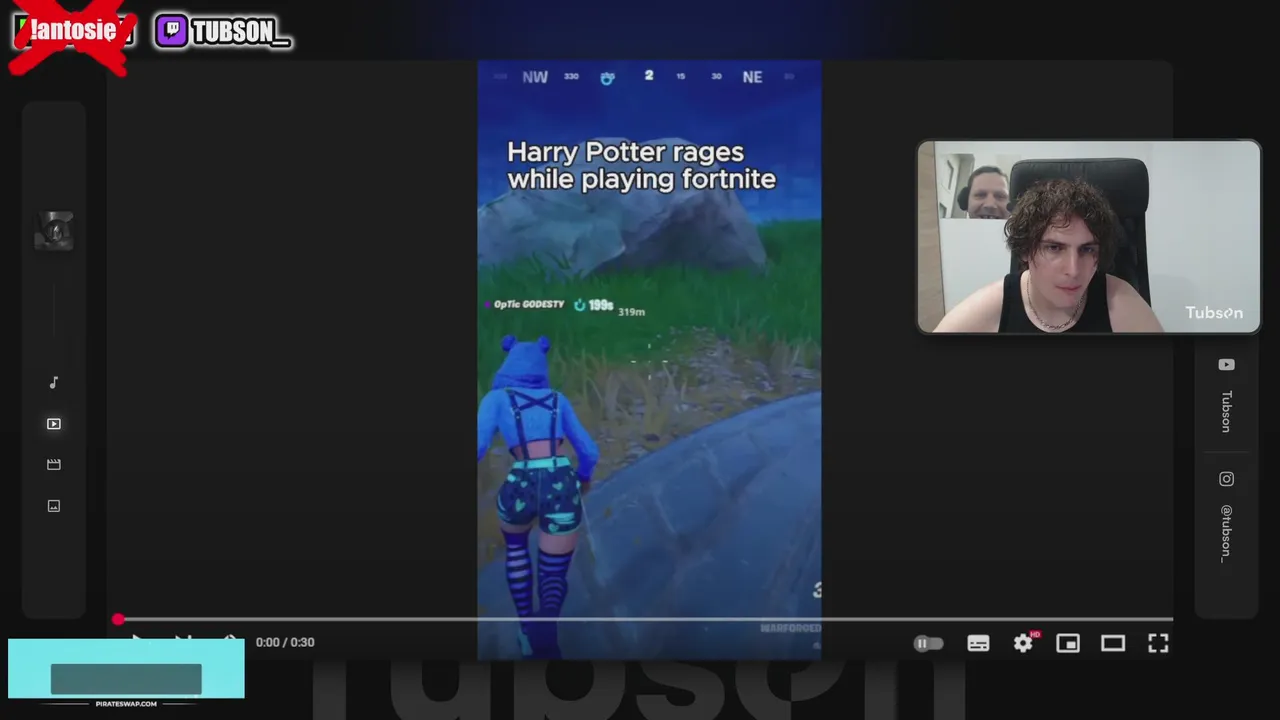Open the clapperboard clips icon in sidebar
1280x720 pixels.
(x=54, y=465)
